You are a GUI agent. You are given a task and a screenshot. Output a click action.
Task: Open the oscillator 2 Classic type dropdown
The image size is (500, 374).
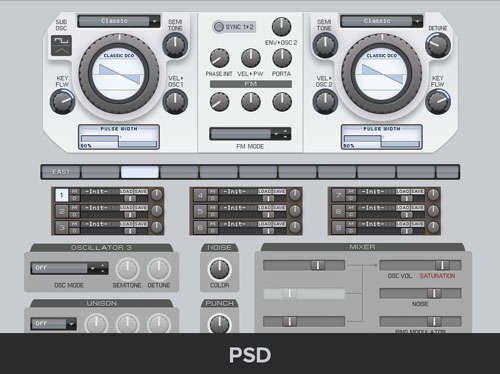tap(382, 21)
